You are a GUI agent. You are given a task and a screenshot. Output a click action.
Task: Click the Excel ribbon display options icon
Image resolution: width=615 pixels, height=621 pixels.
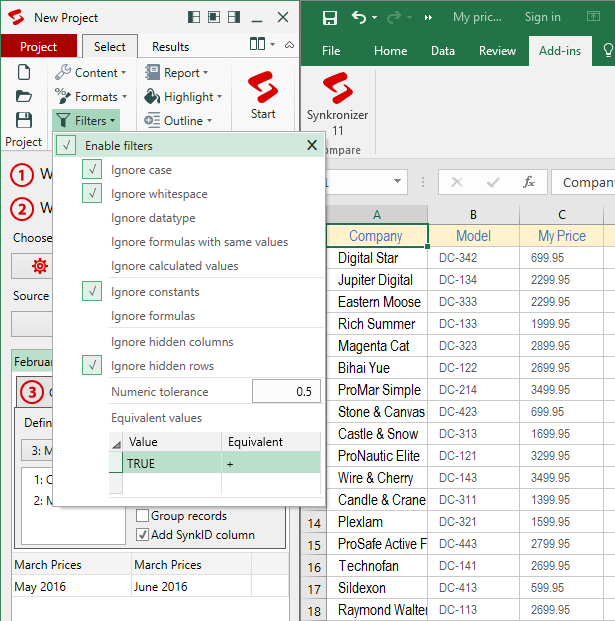[593, 17]
